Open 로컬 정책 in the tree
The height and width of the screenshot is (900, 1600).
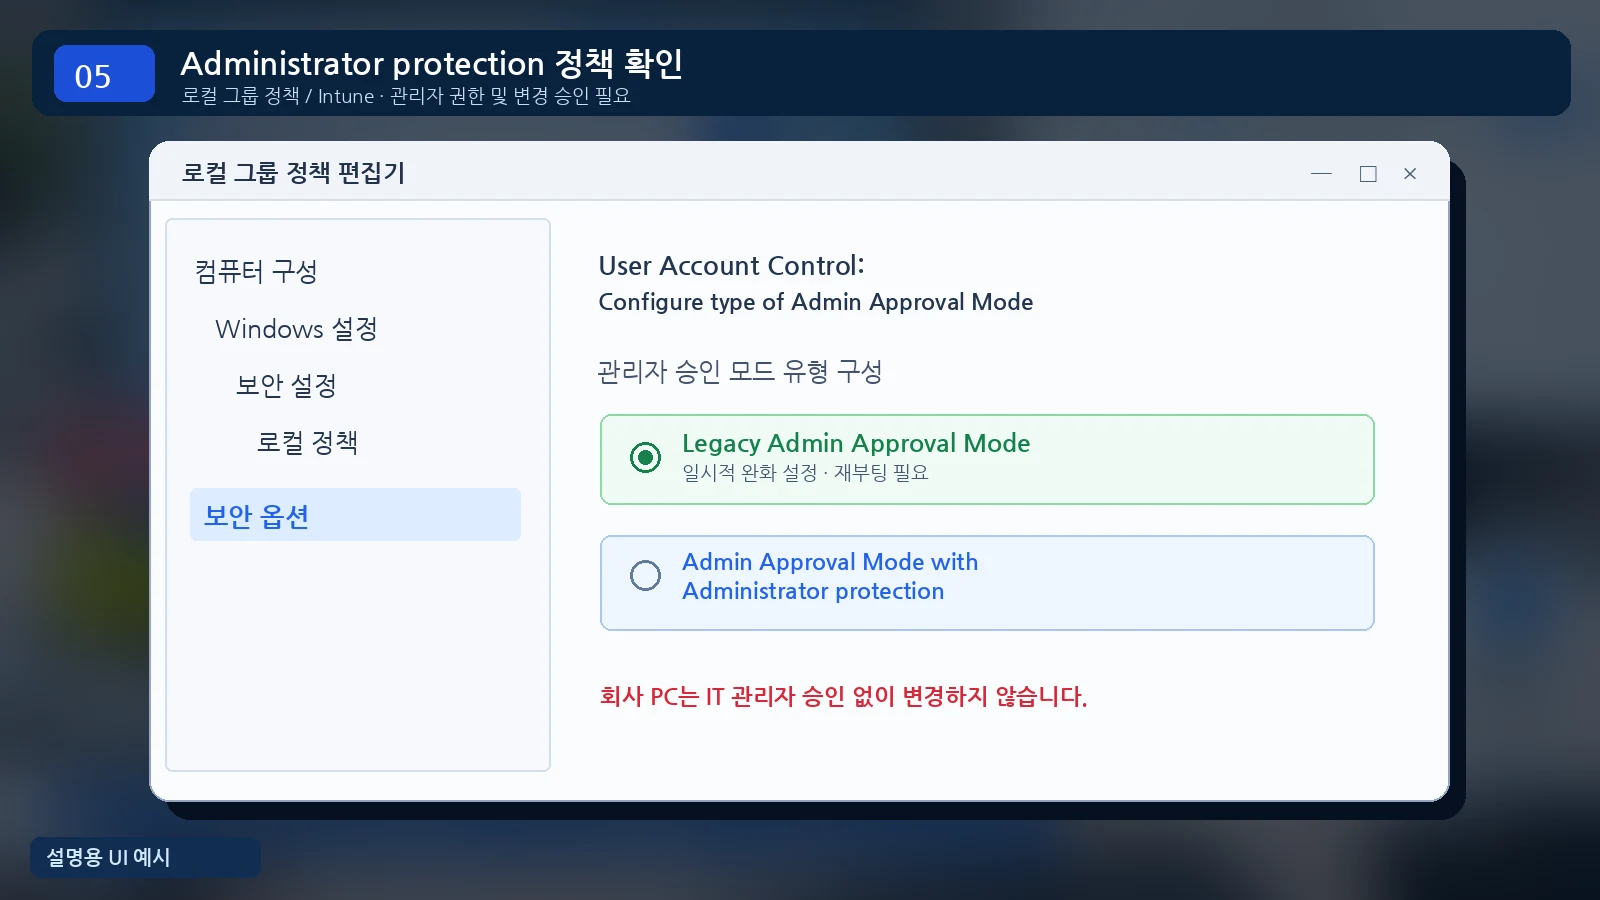(307, 442)
